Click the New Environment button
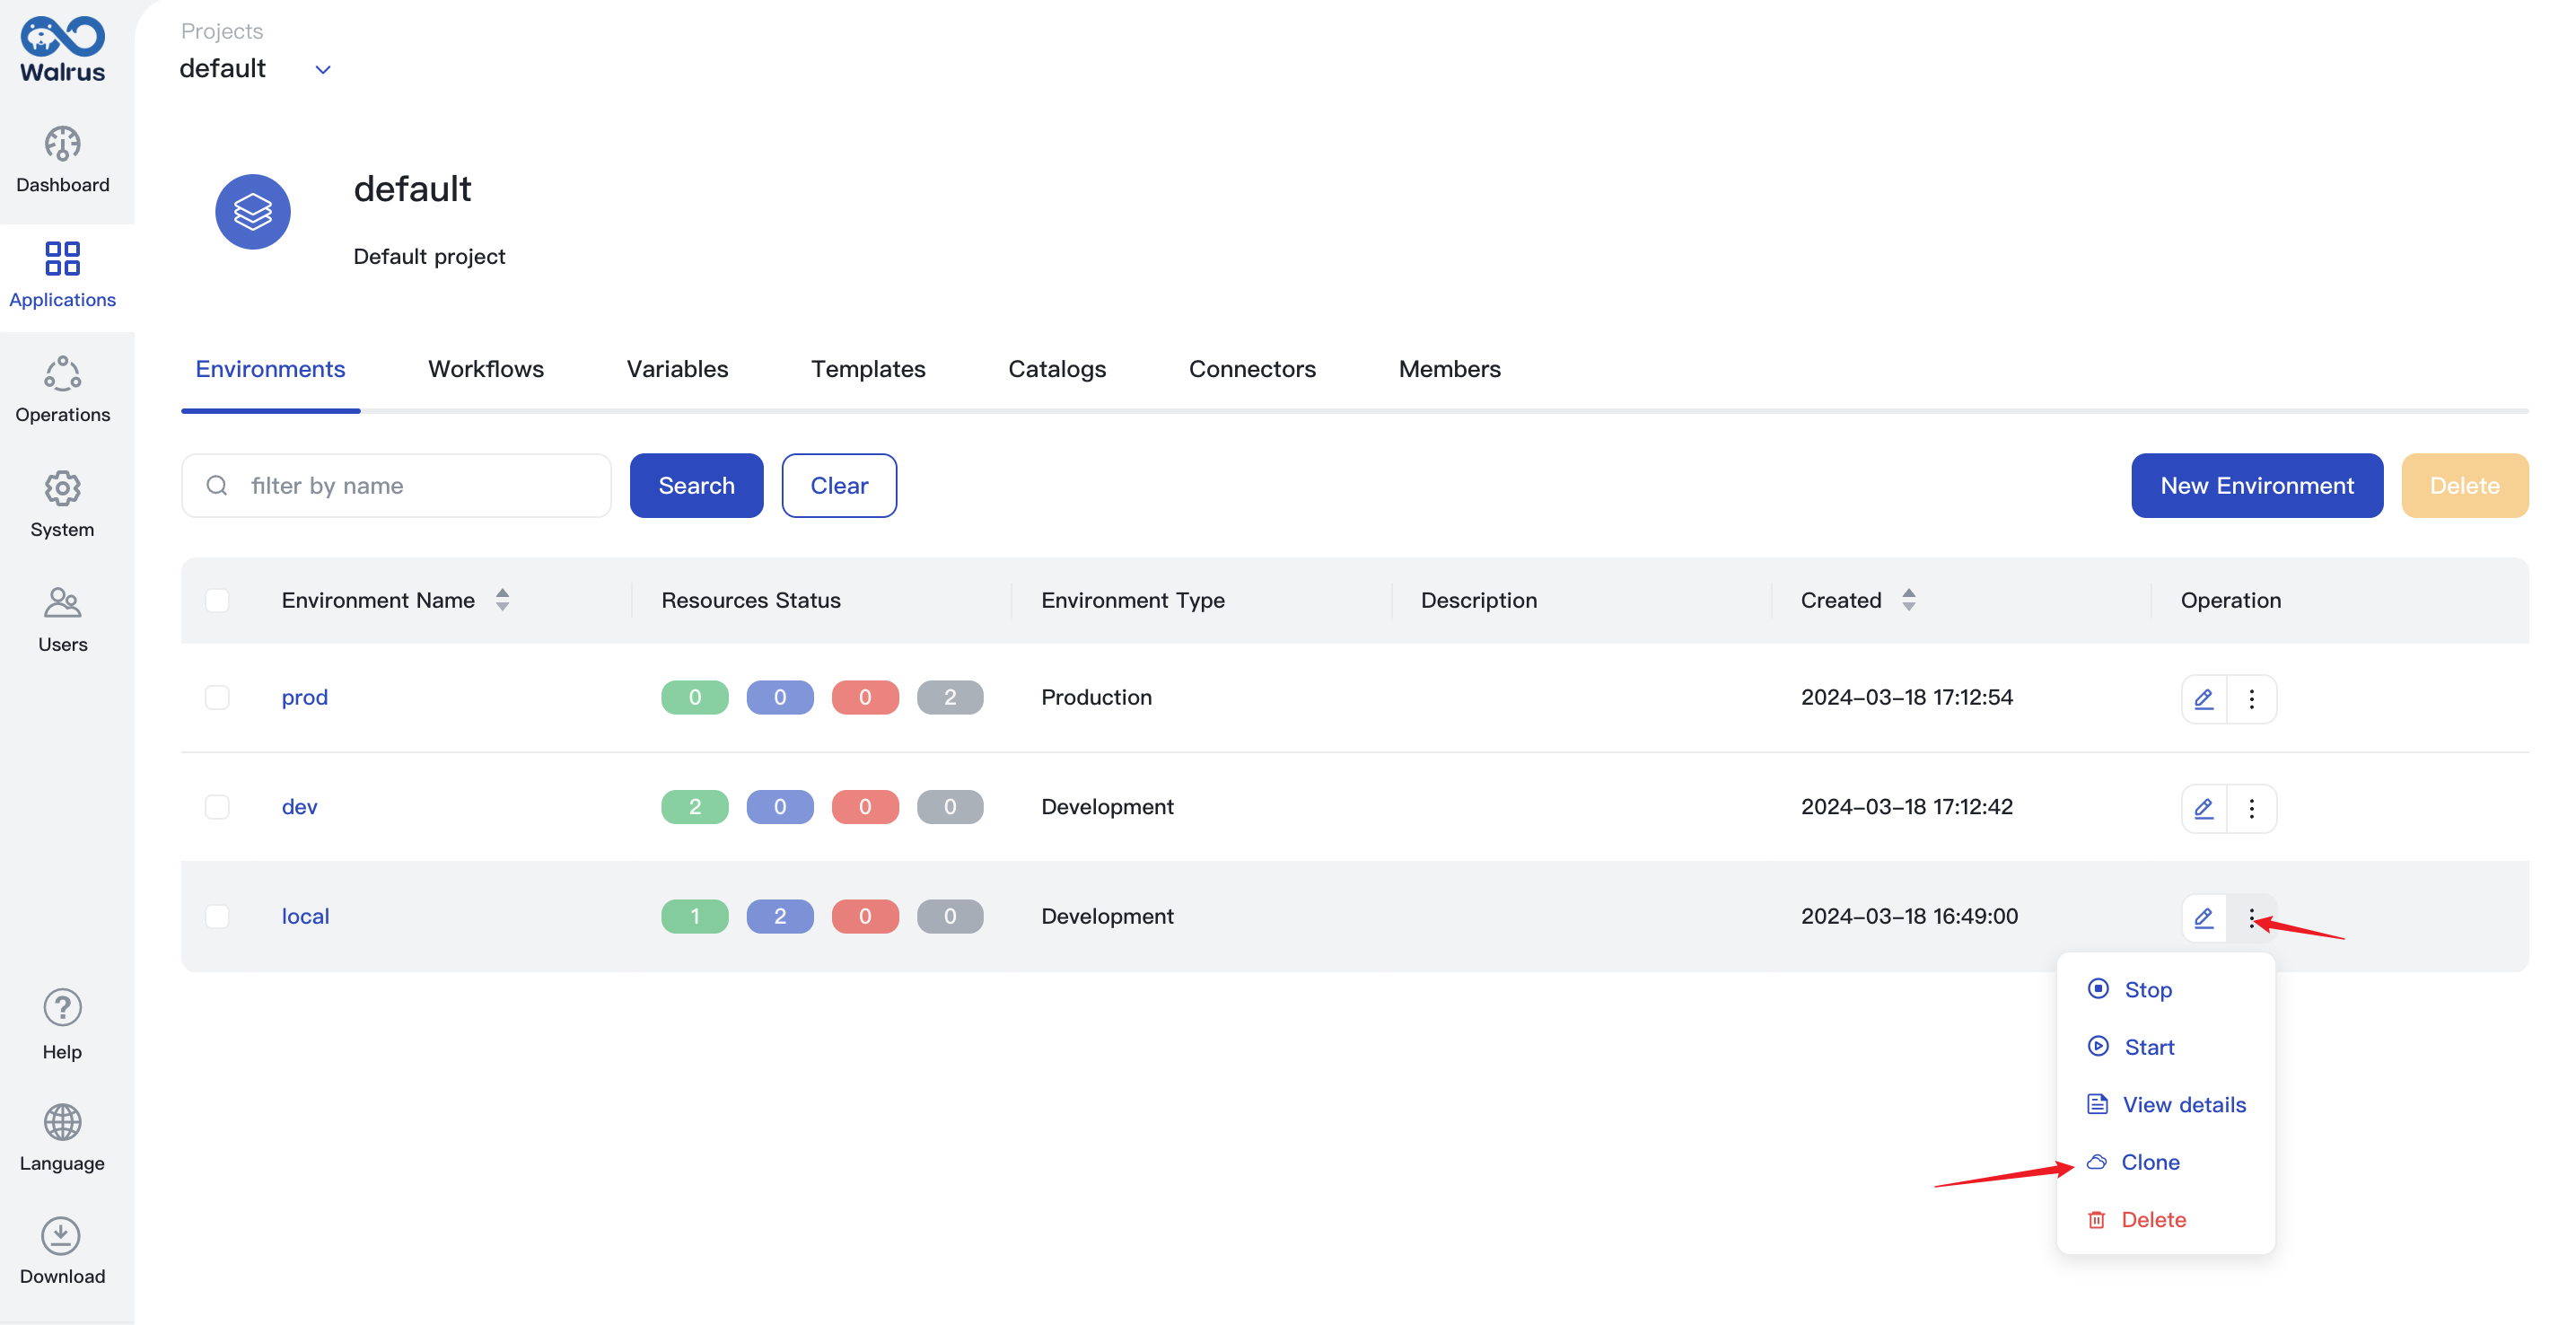 coord(2256,485)
